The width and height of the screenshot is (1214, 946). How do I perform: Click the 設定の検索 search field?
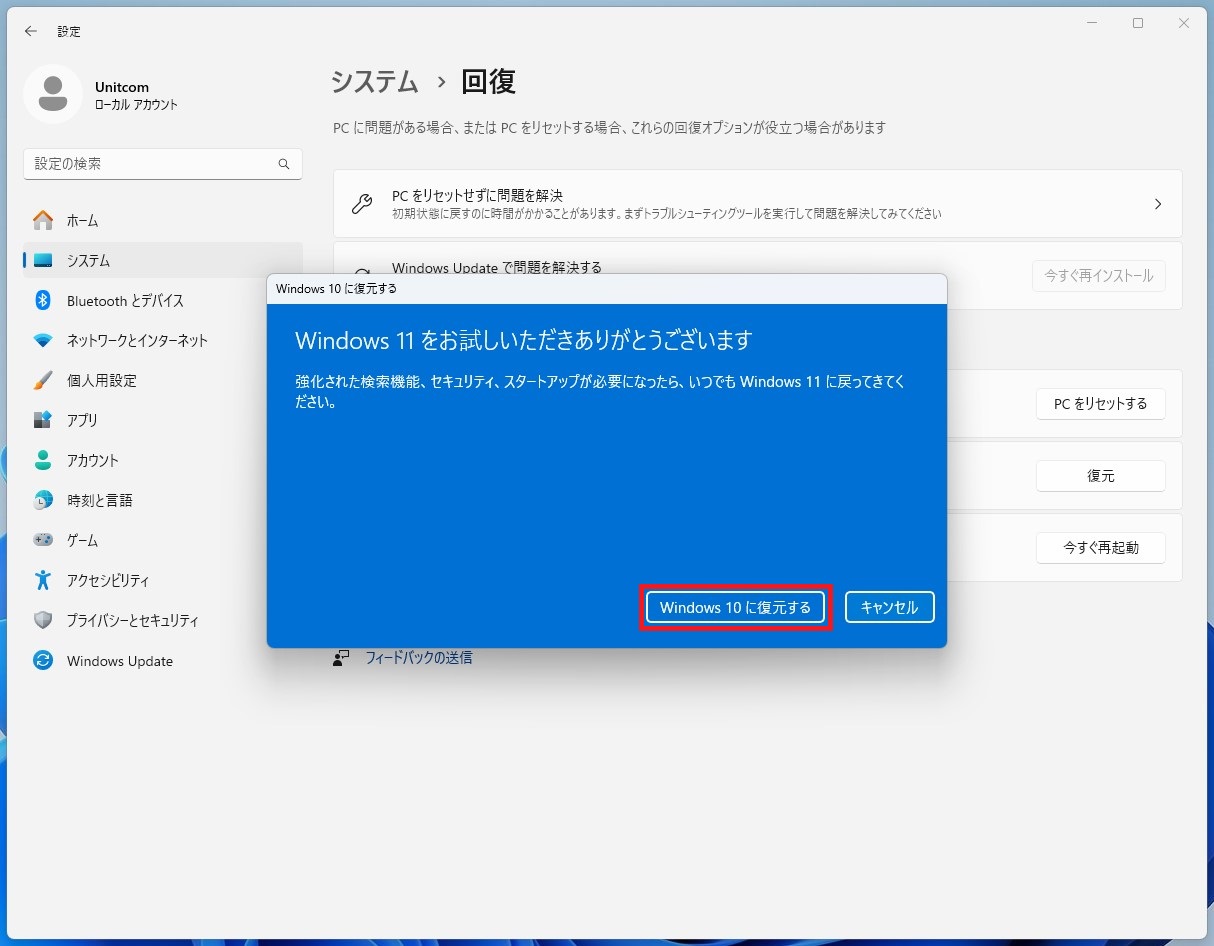[x=162, y=164]
